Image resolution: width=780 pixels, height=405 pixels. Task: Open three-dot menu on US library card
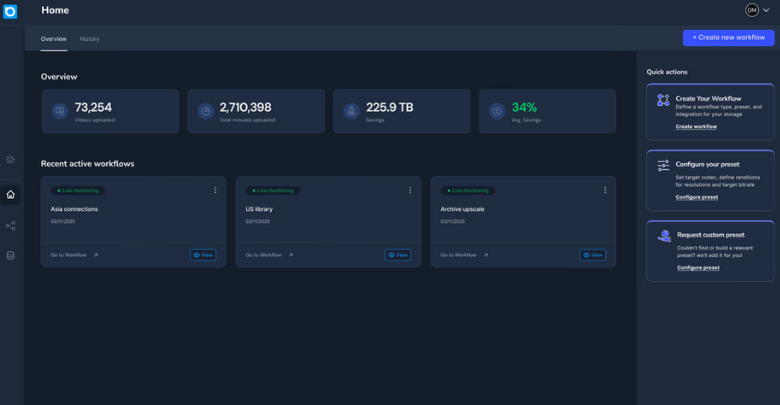[410, 190]
